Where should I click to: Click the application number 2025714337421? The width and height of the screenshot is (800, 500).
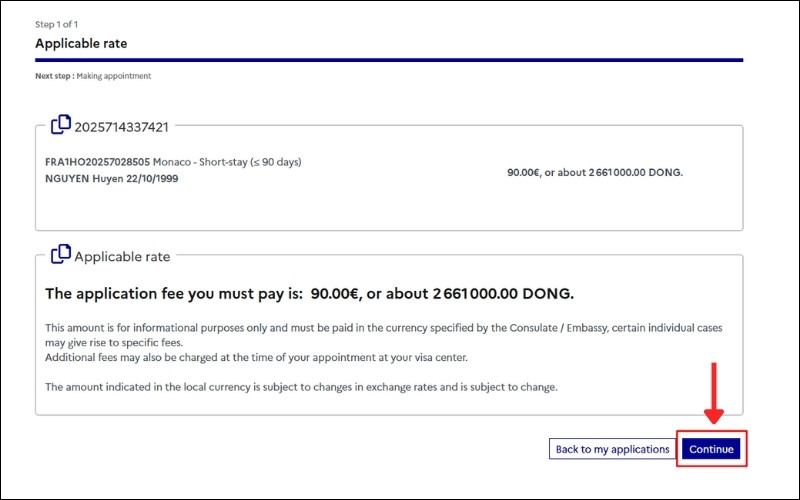click(122, 127)
